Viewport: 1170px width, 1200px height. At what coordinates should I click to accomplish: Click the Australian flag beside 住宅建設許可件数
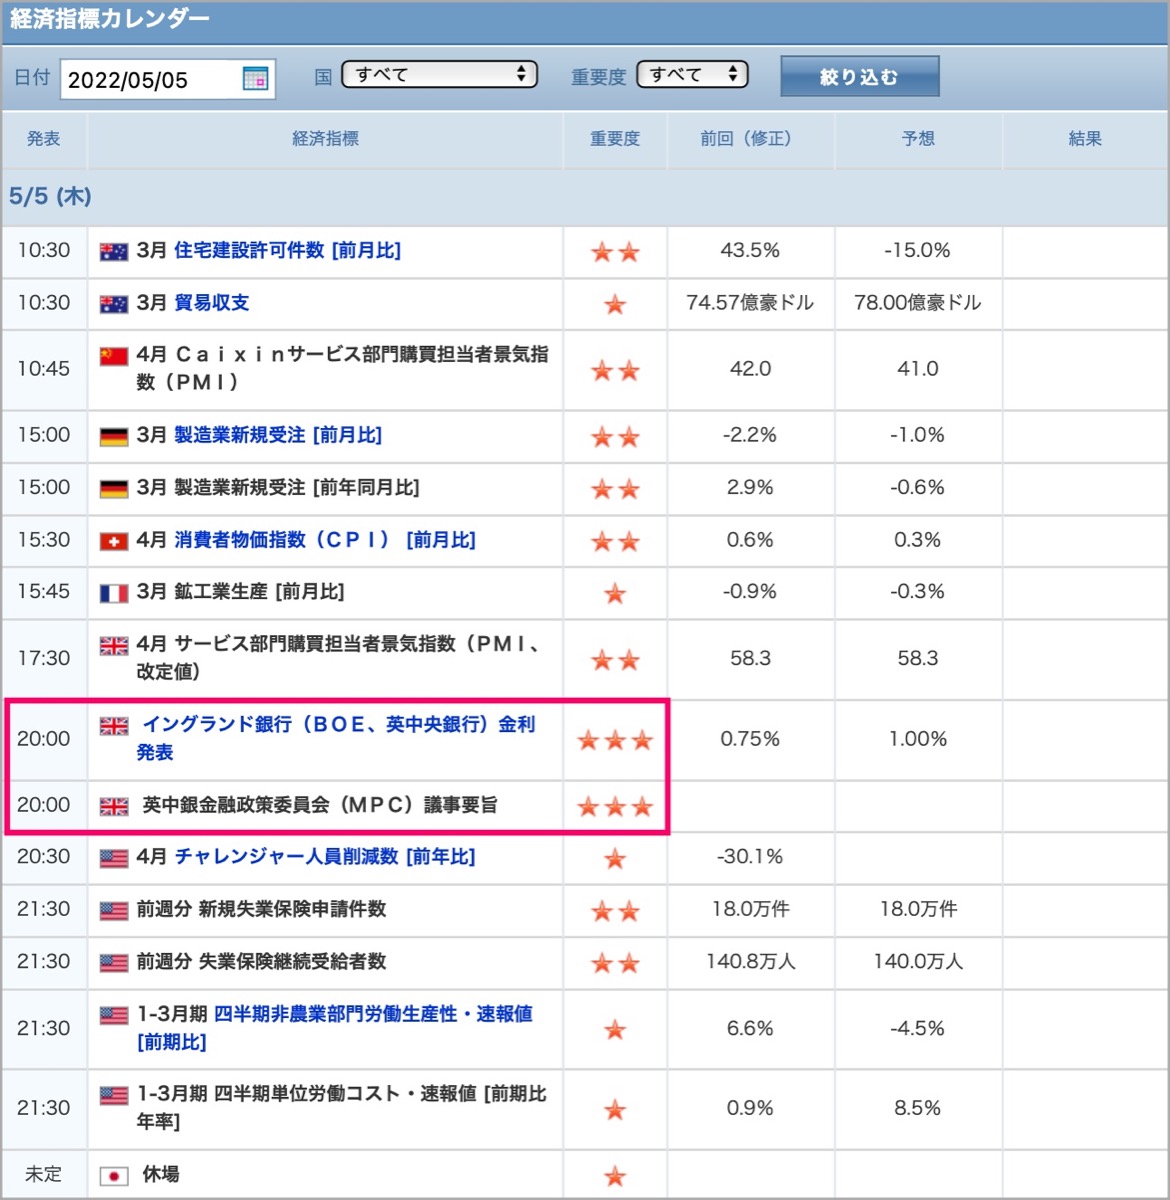click(x=114, y=252)
